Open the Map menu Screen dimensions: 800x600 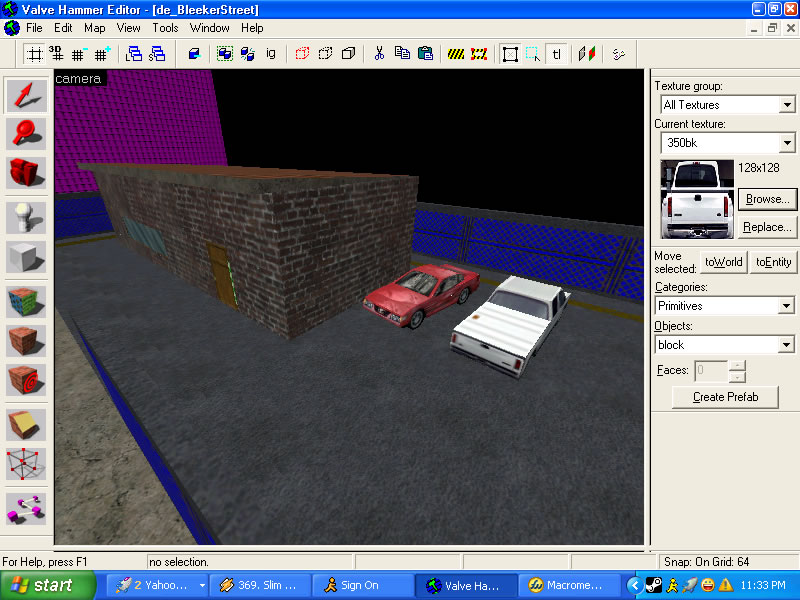(x=94, y=28)
